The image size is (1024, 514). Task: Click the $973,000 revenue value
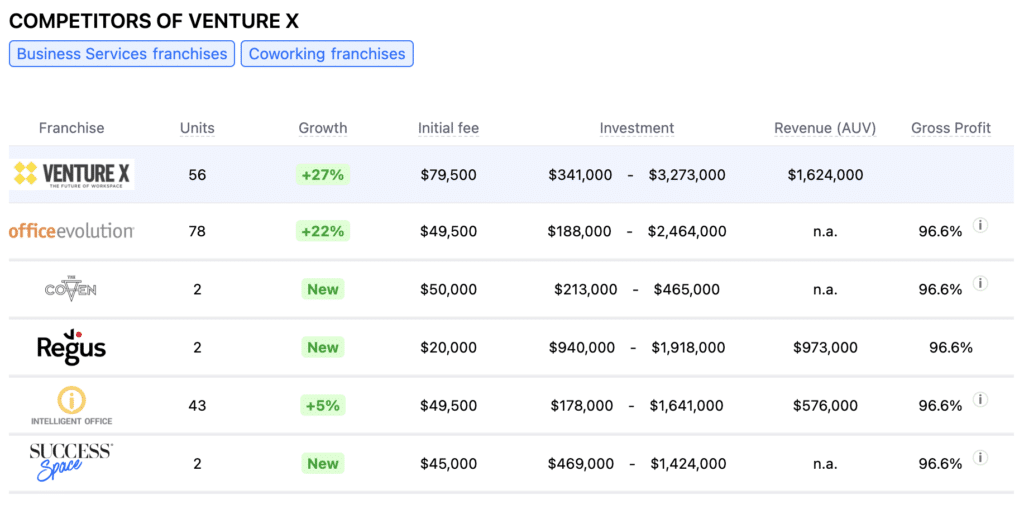[x=825, y=347]
